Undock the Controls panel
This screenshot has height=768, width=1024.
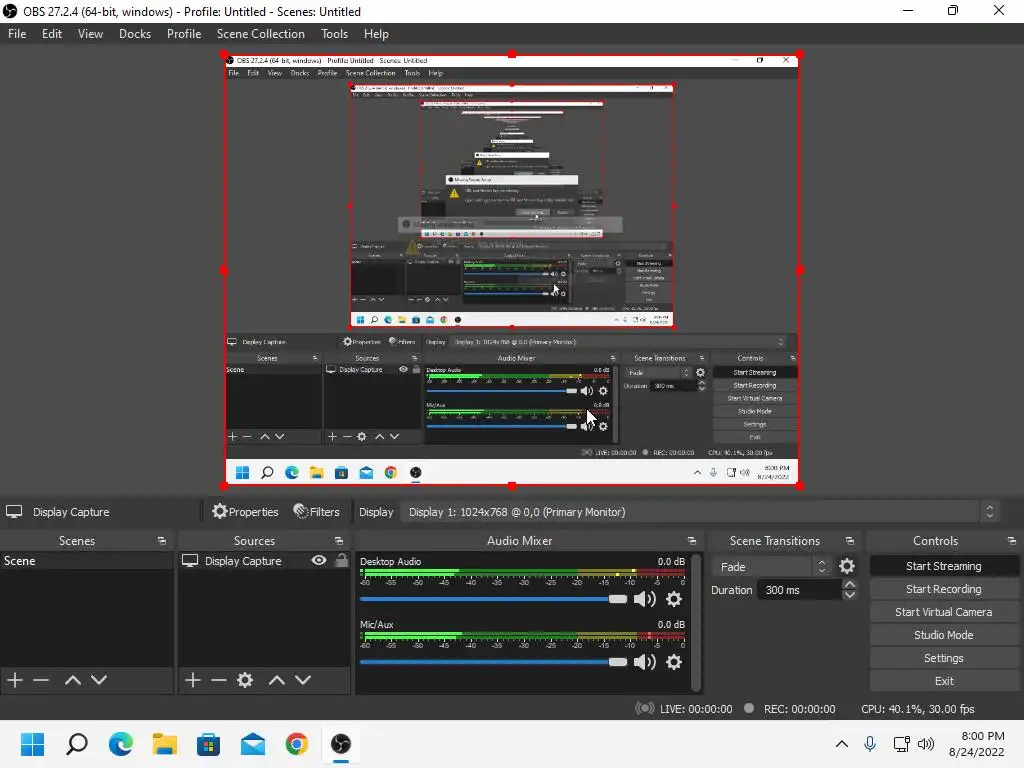[x=1012, y=541]
